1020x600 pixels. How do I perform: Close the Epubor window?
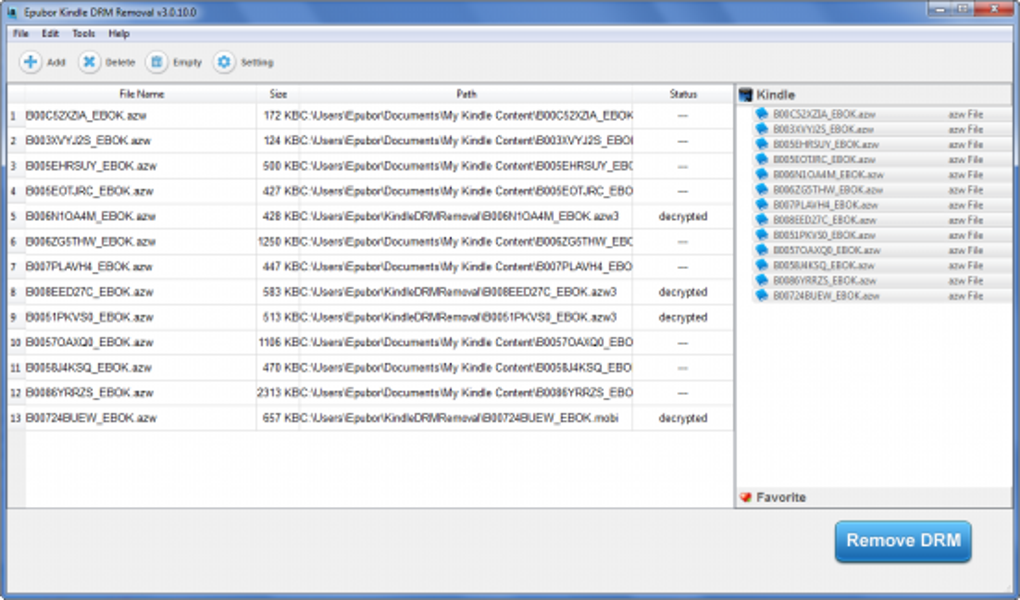pos(996,8)
